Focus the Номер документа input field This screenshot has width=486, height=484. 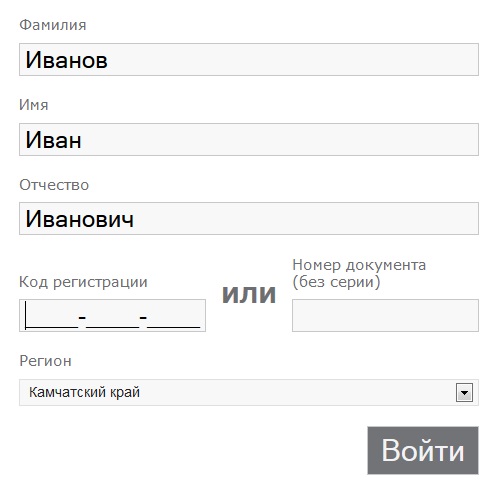385,315
